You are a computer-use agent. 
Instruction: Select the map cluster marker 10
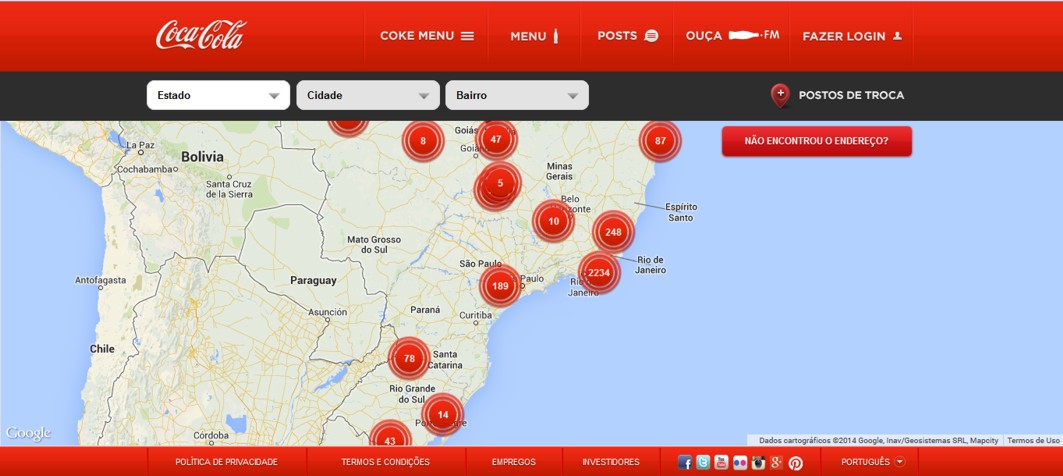pyautogui.click(x=553, y=221)
